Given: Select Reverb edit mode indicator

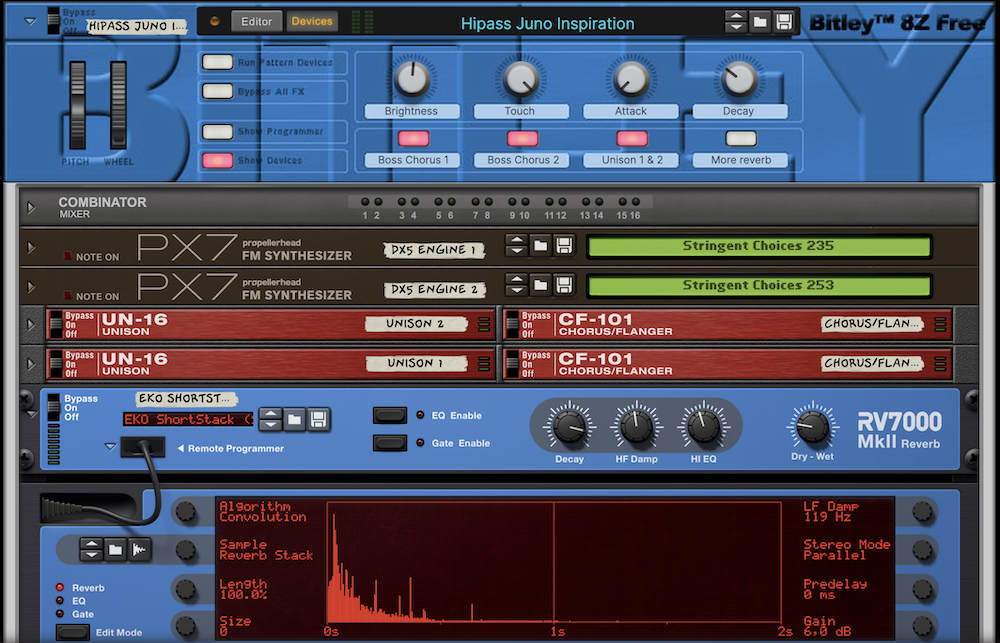Looking at the screenshot, I should click(x=60, y=588).
